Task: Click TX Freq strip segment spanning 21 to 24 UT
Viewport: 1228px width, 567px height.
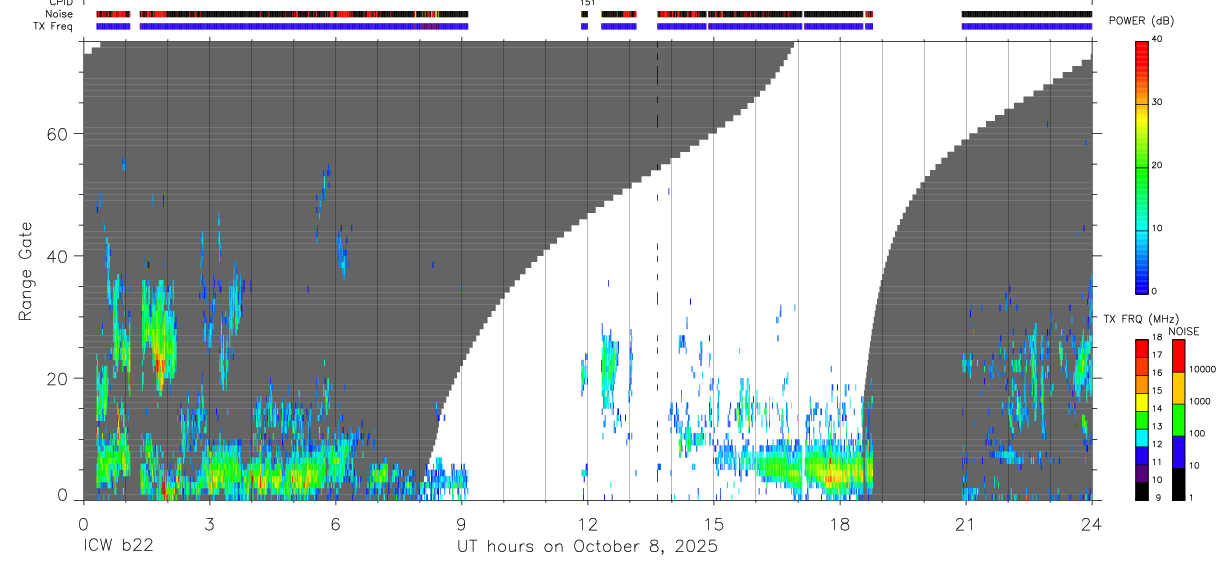Action: click(x=1027, y=26)
